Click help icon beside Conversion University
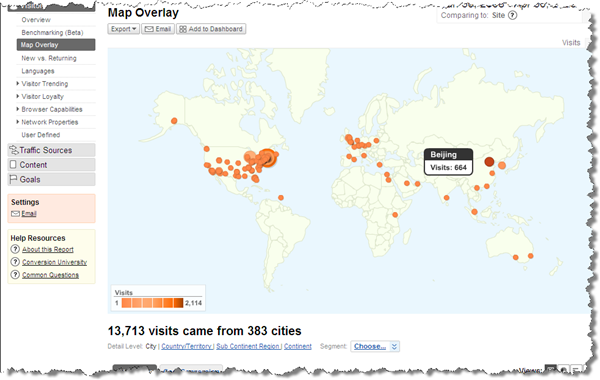The width and height of the screenshot is (600, 380). tap(15, 262)
